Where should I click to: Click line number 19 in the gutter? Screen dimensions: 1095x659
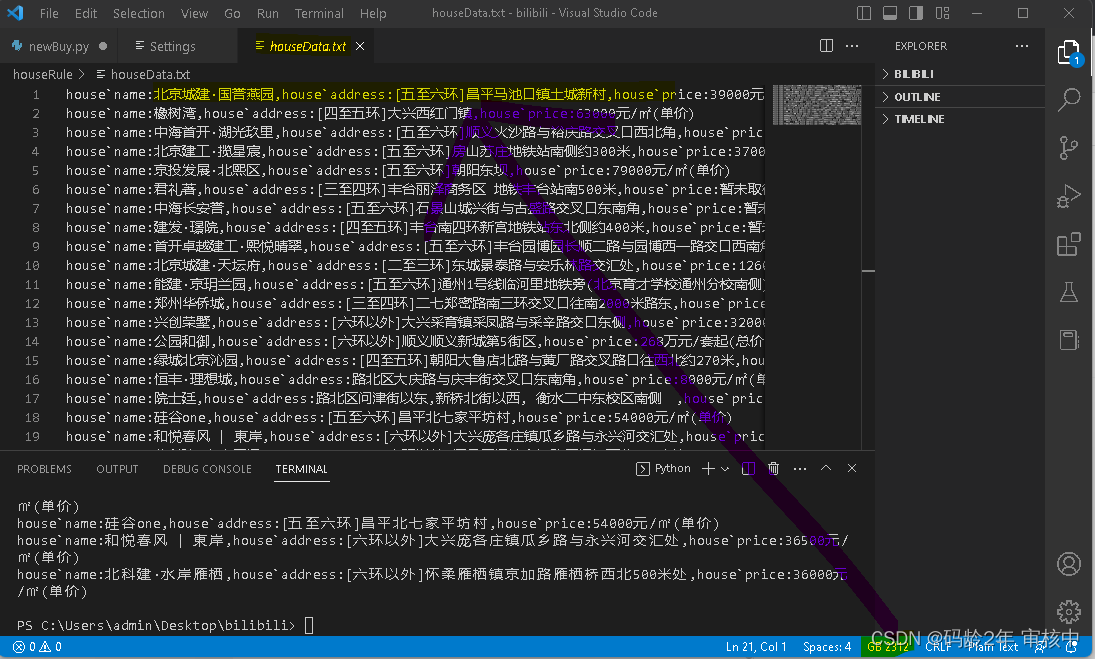tap(32, 437)
